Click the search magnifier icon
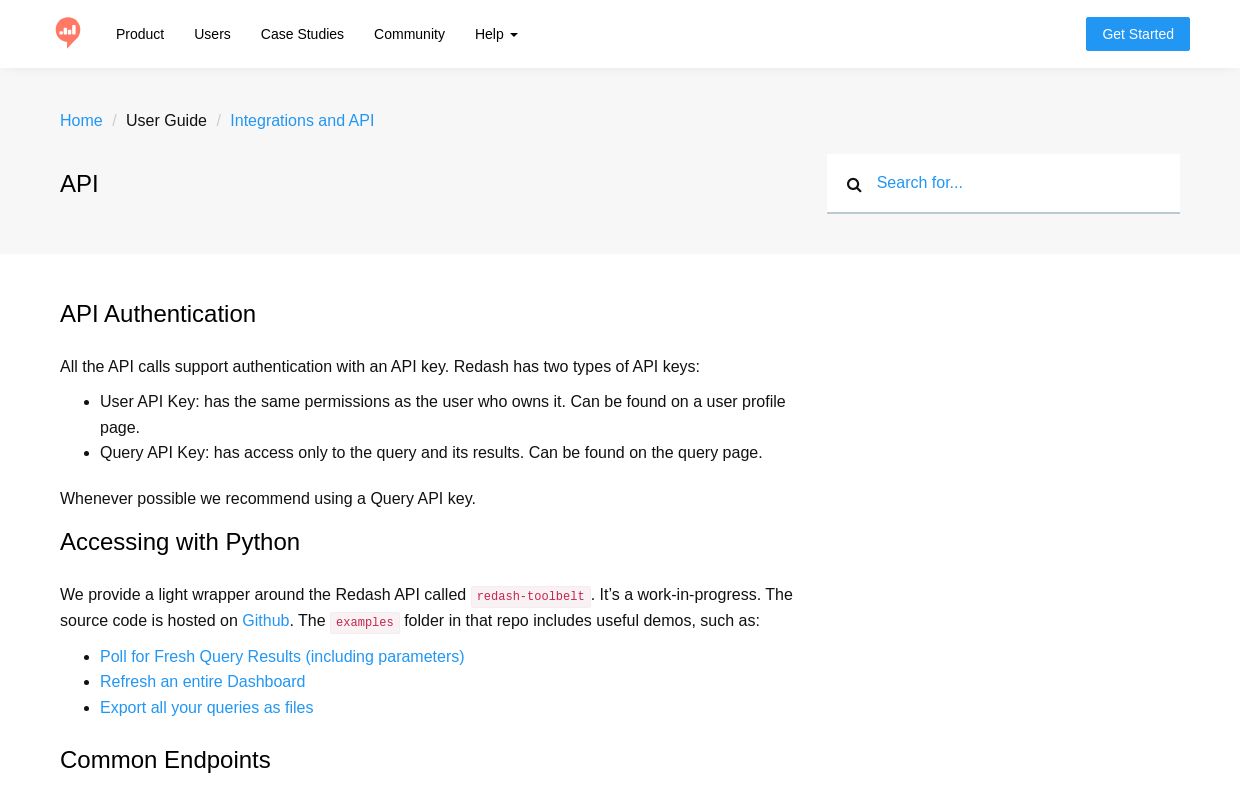The image size is (1240, 800). tap(854, 185)
